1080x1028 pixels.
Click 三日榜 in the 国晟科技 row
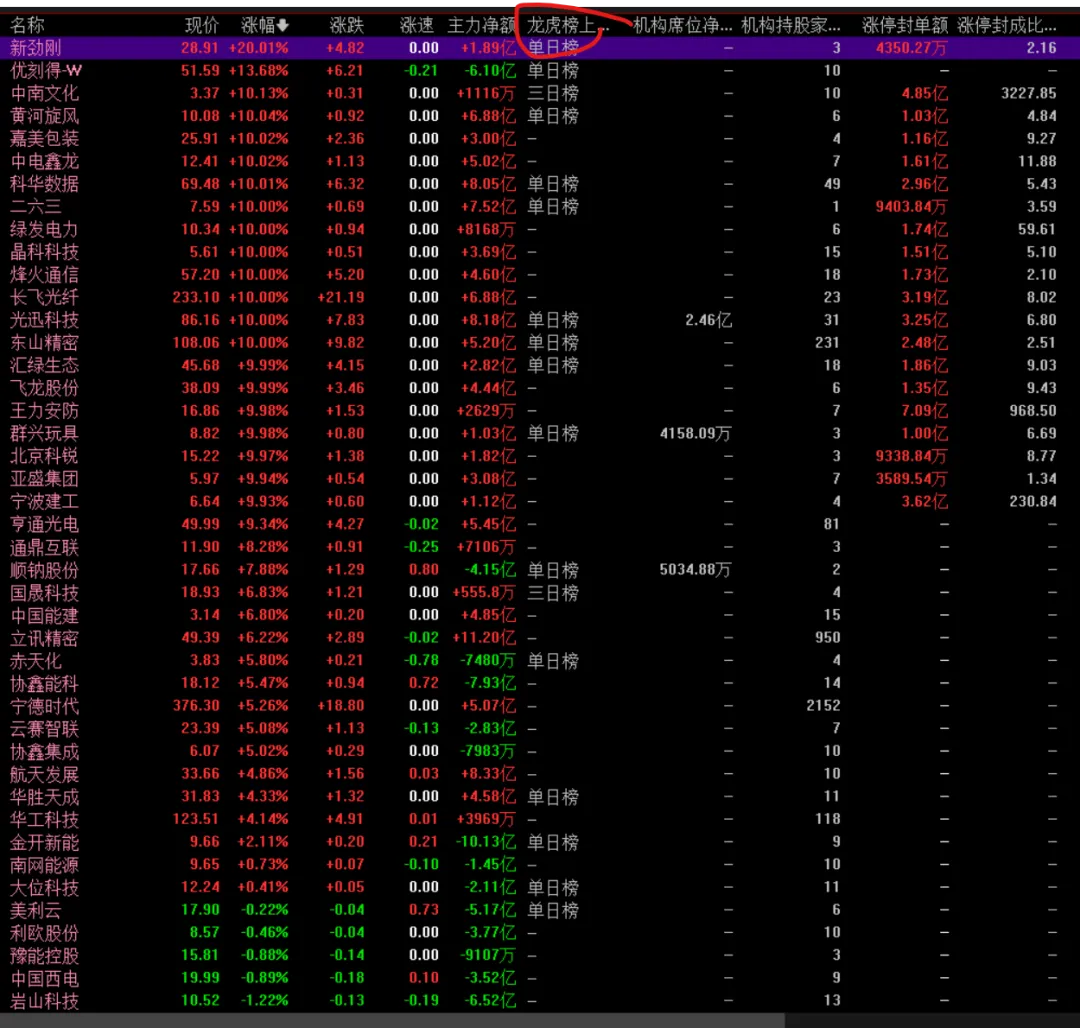pyautogui.click(x=553, y=593)
